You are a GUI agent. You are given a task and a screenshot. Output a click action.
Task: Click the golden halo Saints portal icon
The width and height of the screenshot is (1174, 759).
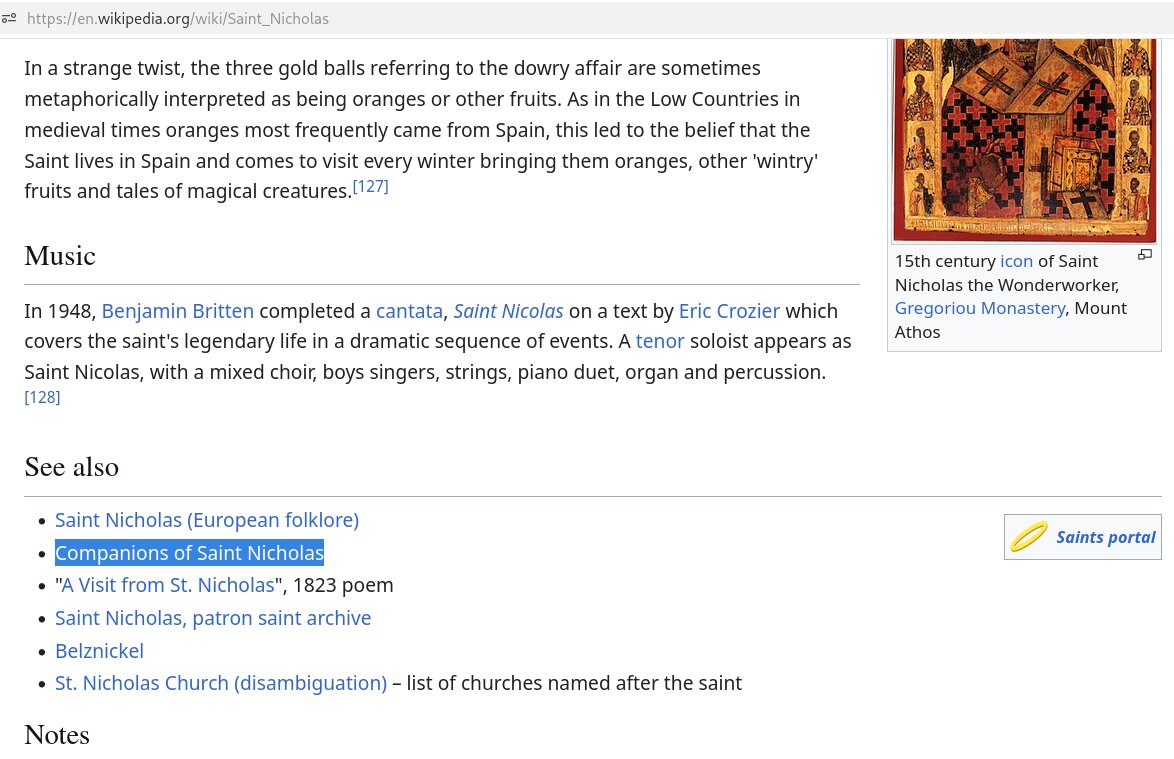coord(1028,537)
